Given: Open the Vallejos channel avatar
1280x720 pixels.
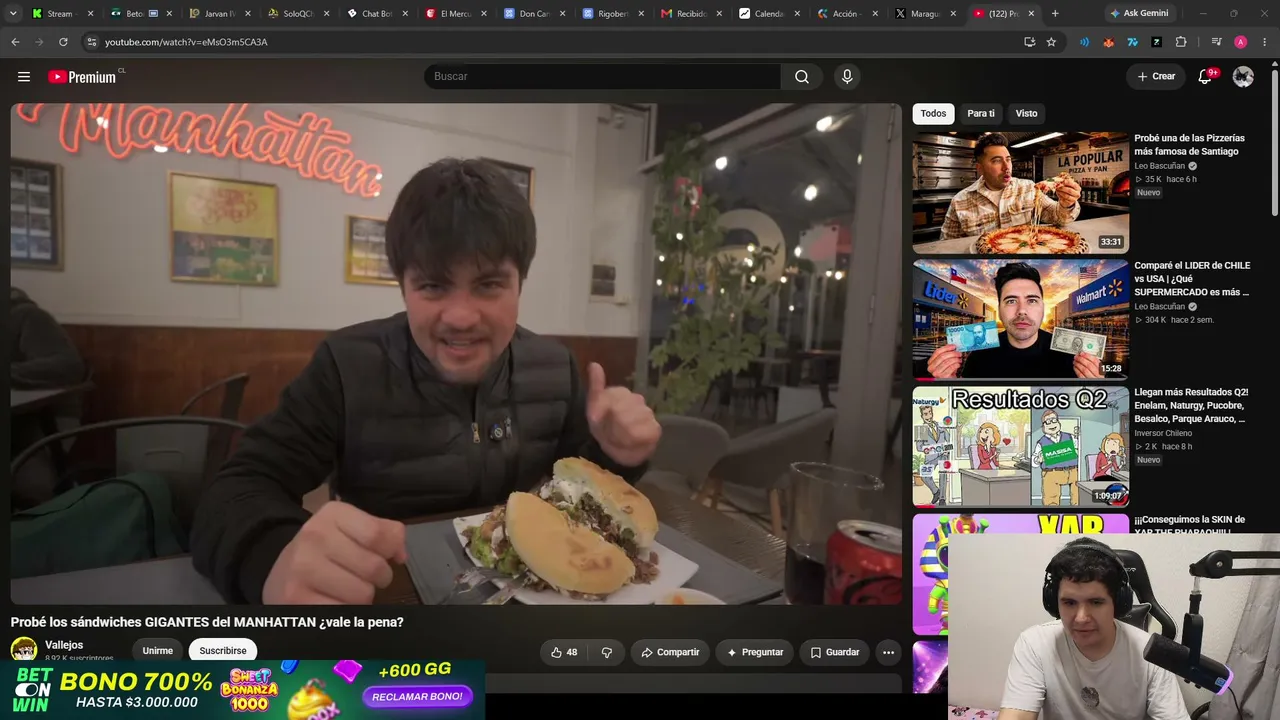Looking at the screenshot, I should [24, 651].
